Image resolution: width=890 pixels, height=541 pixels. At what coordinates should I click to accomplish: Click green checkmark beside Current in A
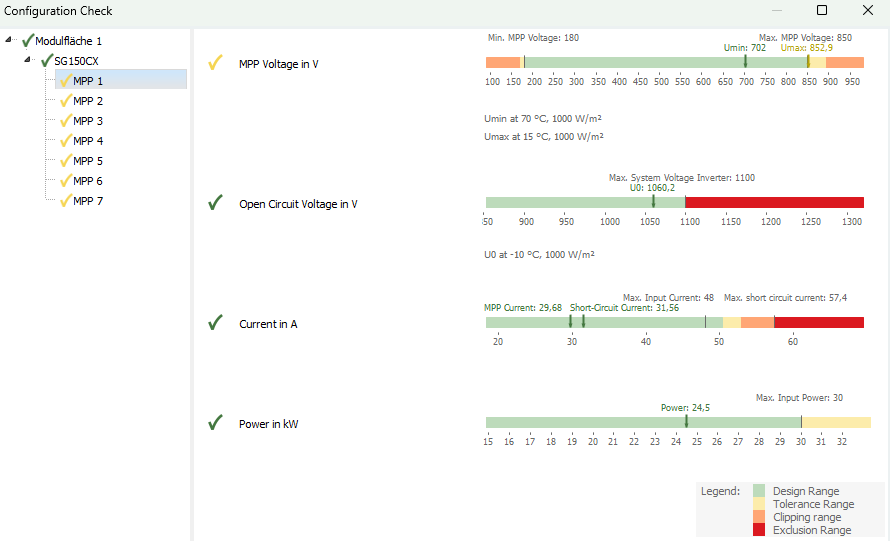coord(215,323)
